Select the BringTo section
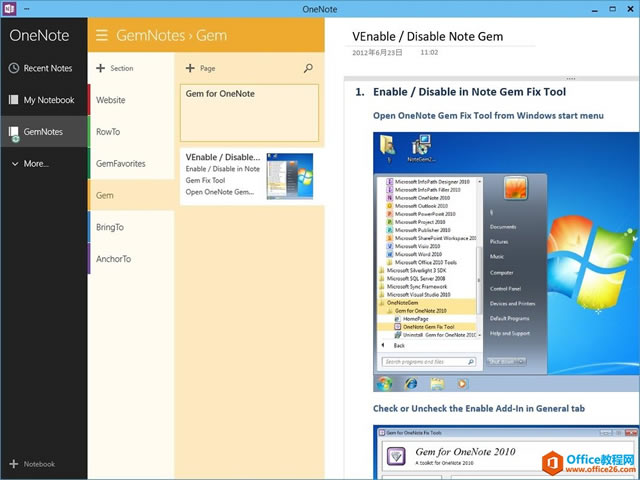Screen dimensions: 640x480 tap(131, 227)
